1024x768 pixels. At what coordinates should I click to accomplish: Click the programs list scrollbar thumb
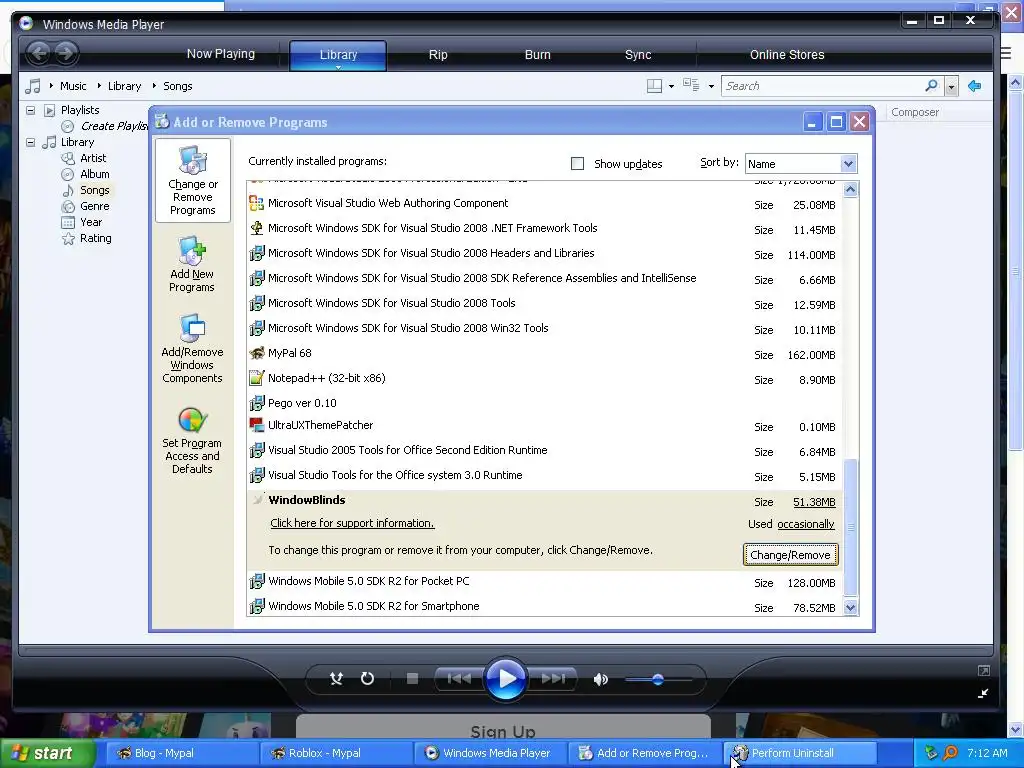coord(850,528)
